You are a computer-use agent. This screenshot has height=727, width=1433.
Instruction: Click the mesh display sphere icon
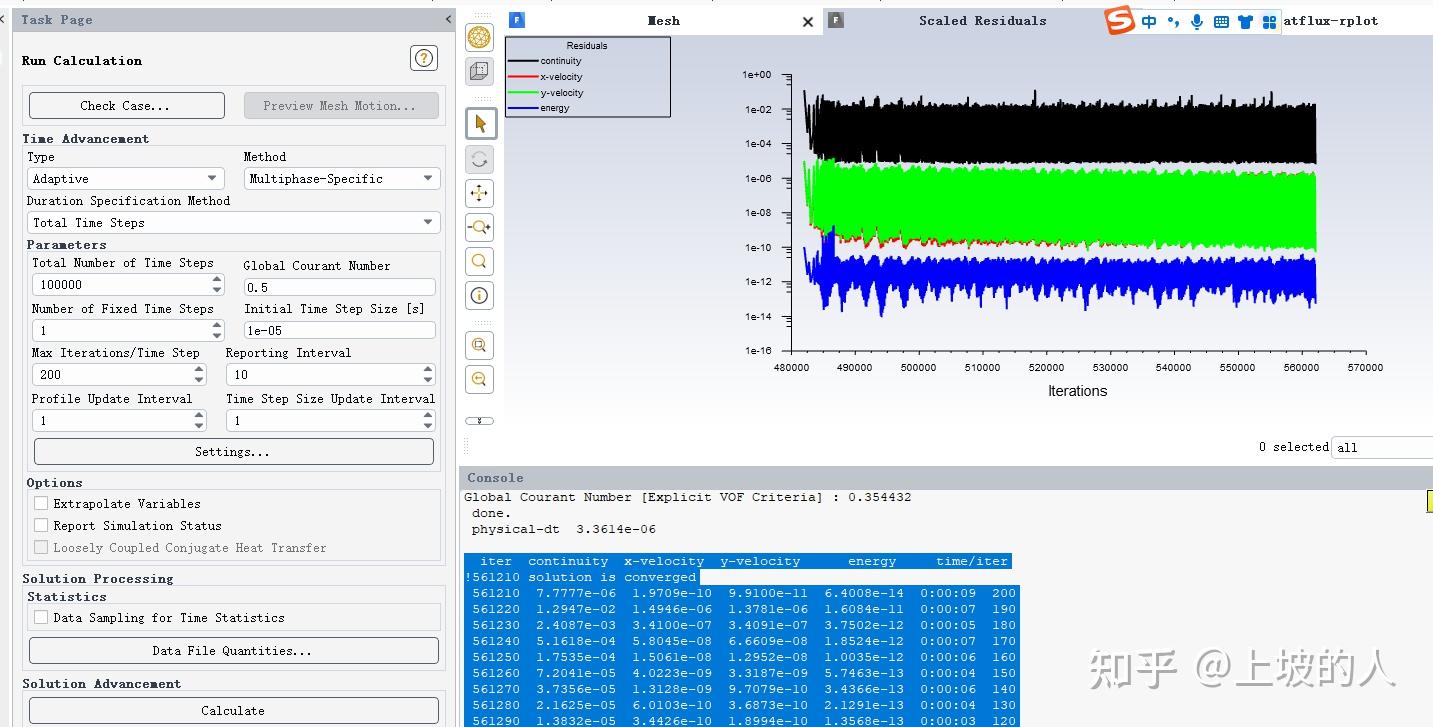(x=479, y=38)
